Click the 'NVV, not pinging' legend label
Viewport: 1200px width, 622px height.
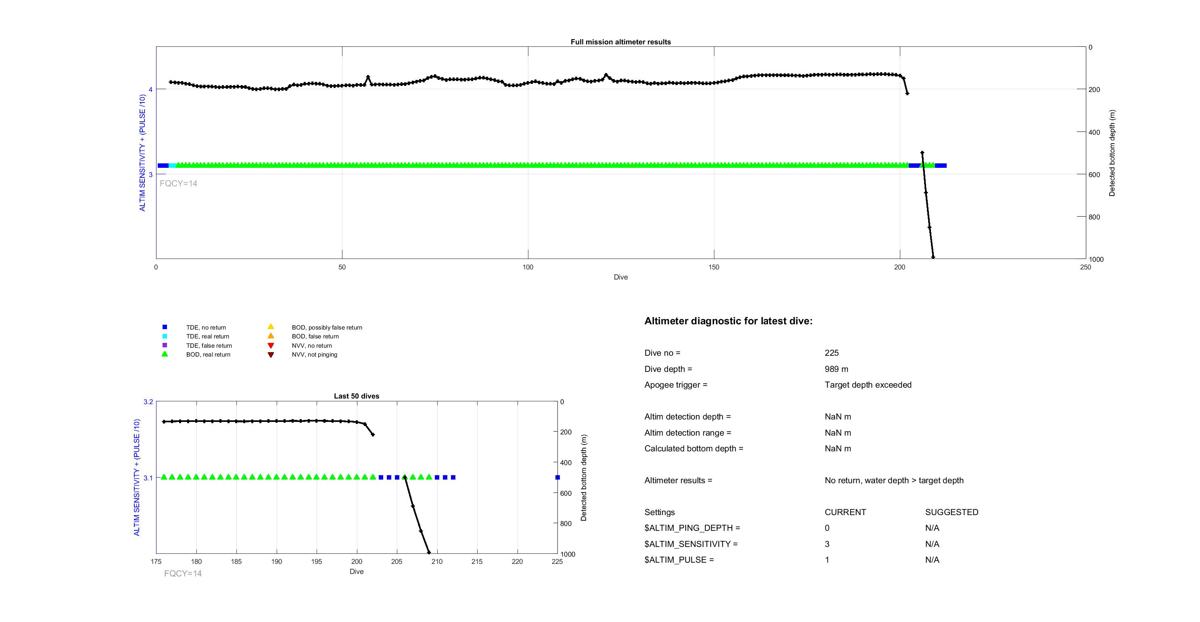point(314,354)
